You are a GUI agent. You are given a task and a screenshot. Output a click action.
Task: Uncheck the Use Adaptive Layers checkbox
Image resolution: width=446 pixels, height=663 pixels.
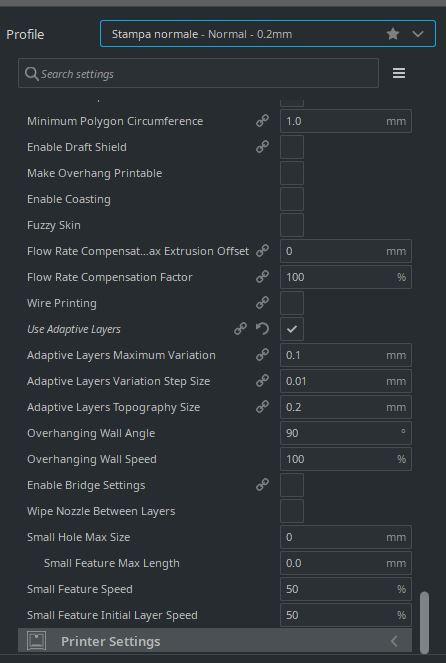[x=292, y=329]
